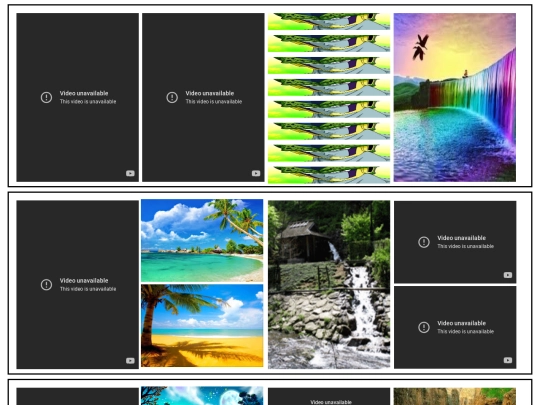The width and height of the screenshot is (540, 405).
Task: Click YouTube logo in second row's lower-right video
Action: (x=508, y=360)
